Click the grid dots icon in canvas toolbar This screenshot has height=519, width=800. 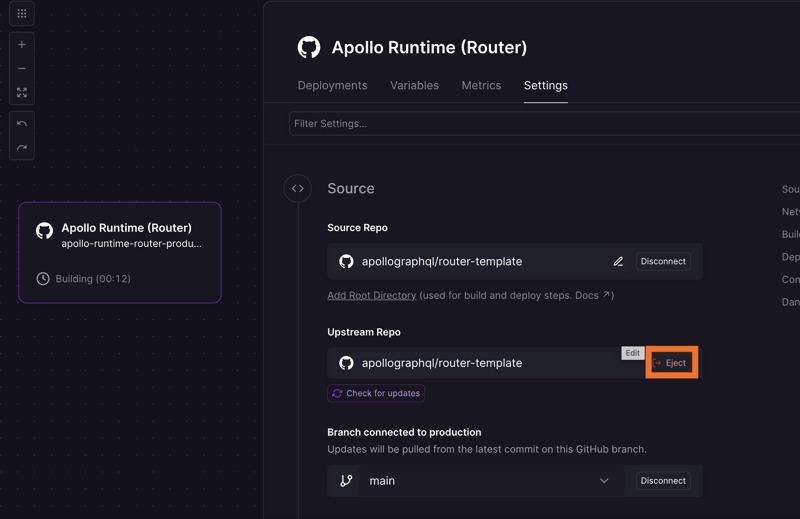(22, 14)
